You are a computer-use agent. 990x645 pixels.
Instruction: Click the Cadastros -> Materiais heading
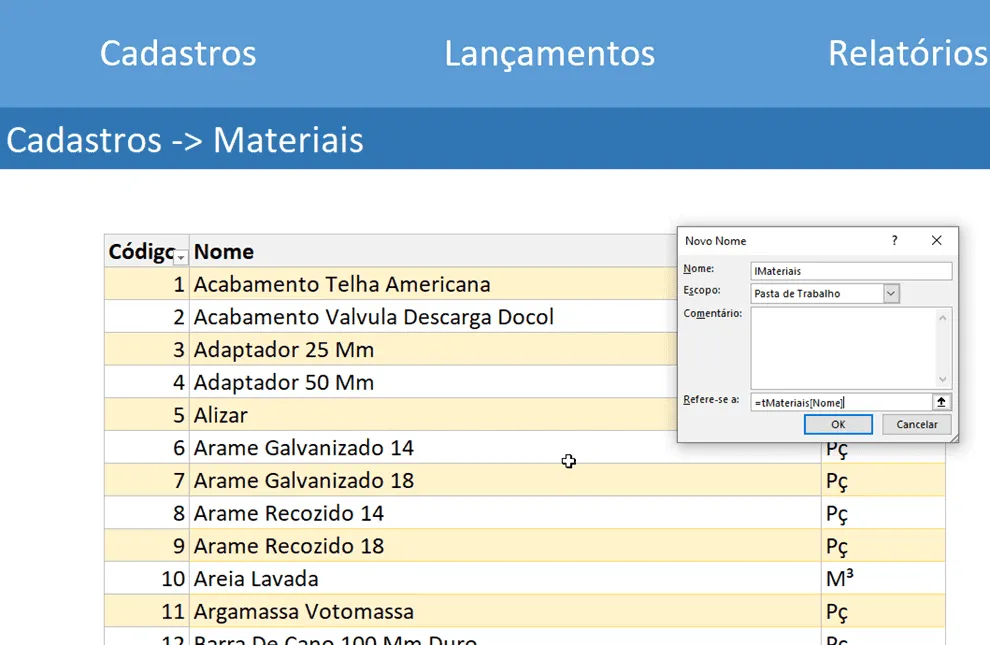[x=185, y=140]
